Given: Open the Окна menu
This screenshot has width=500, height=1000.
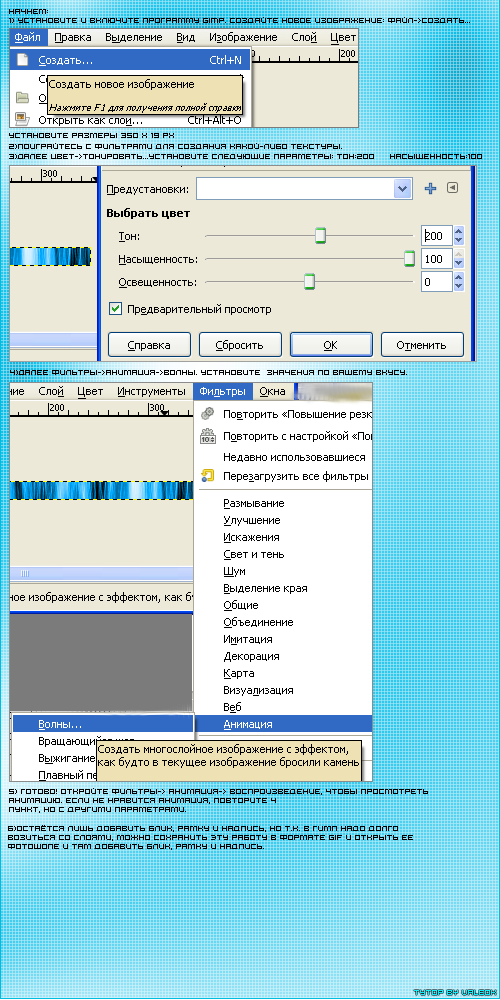Looking at the screenshot, I should tap(272, 391).
